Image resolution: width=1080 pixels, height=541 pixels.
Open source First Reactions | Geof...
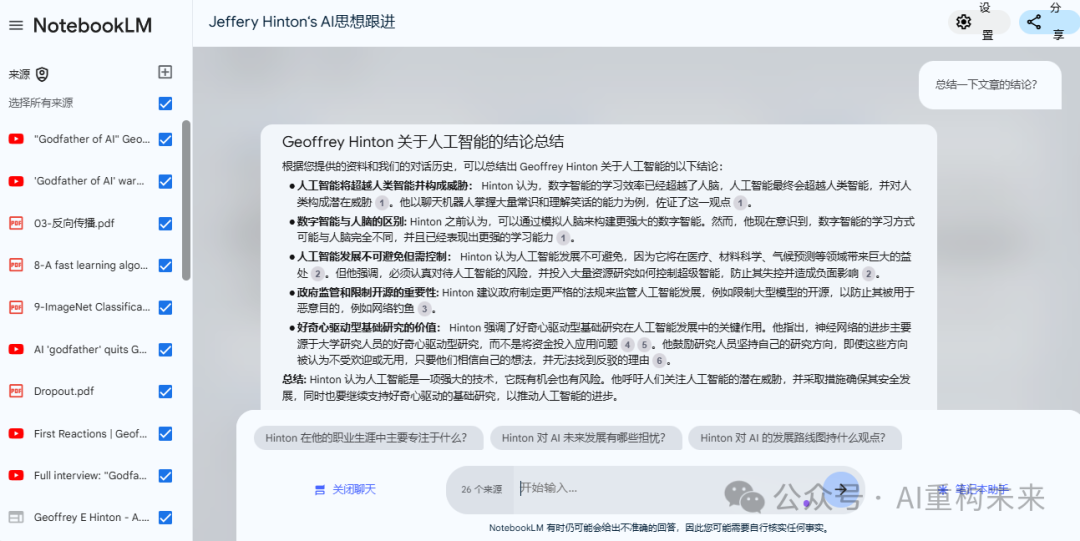pyautogui.click(x=92, y=433)
